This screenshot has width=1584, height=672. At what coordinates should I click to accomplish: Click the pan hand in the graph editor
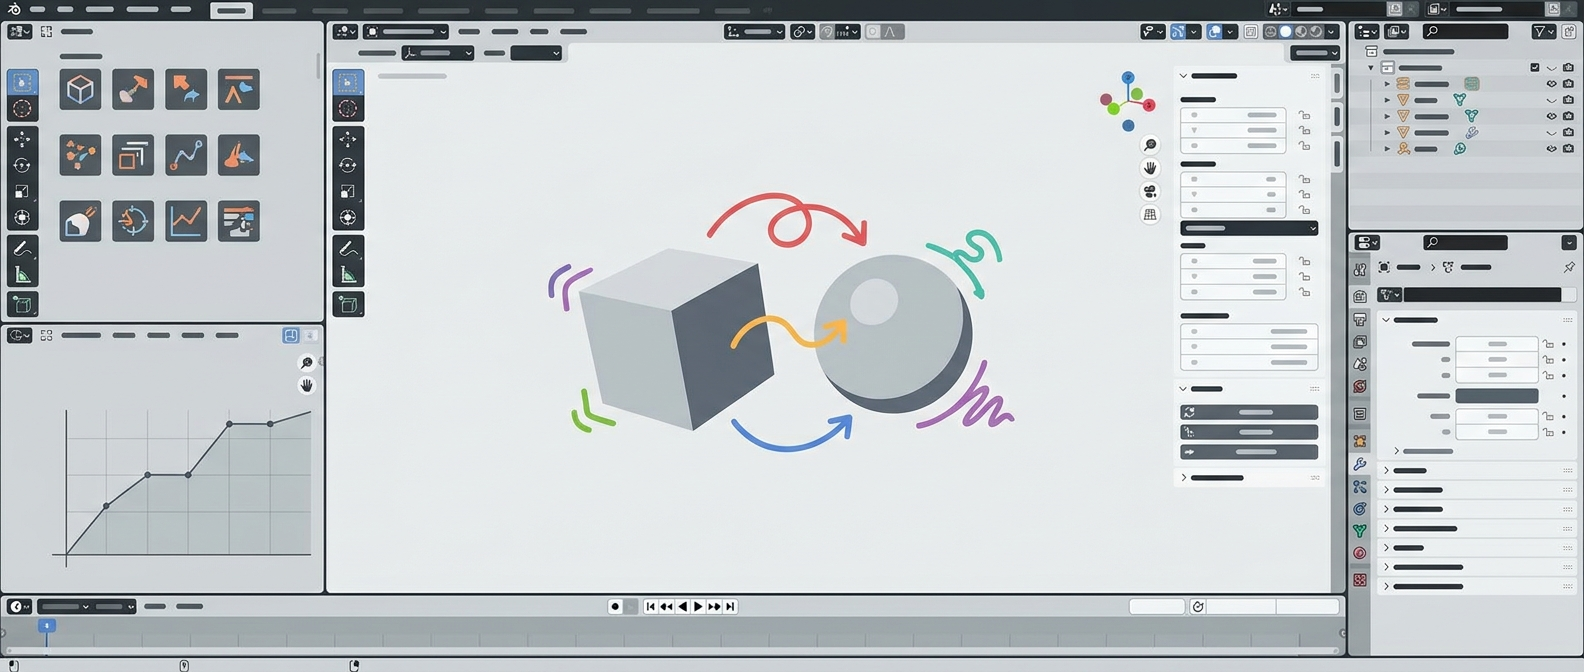307,385
